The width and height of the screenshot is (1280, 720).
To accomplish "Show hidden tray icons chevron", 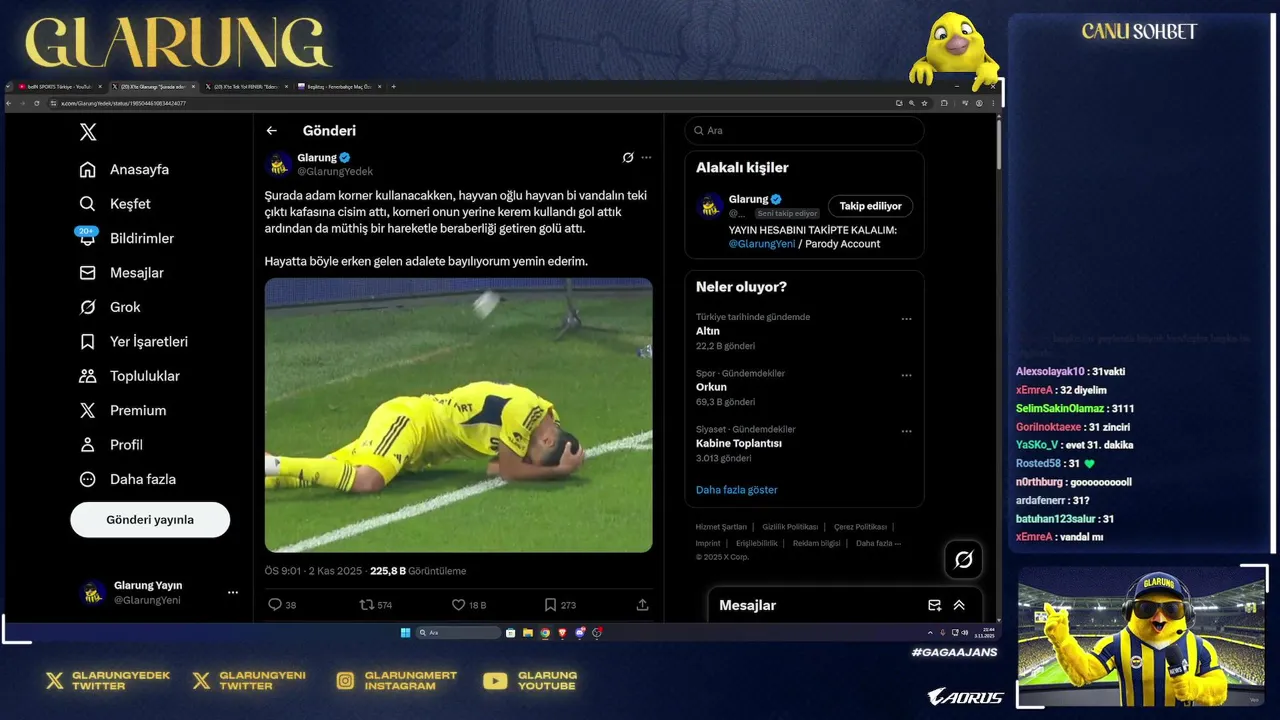I will [930, 633].
